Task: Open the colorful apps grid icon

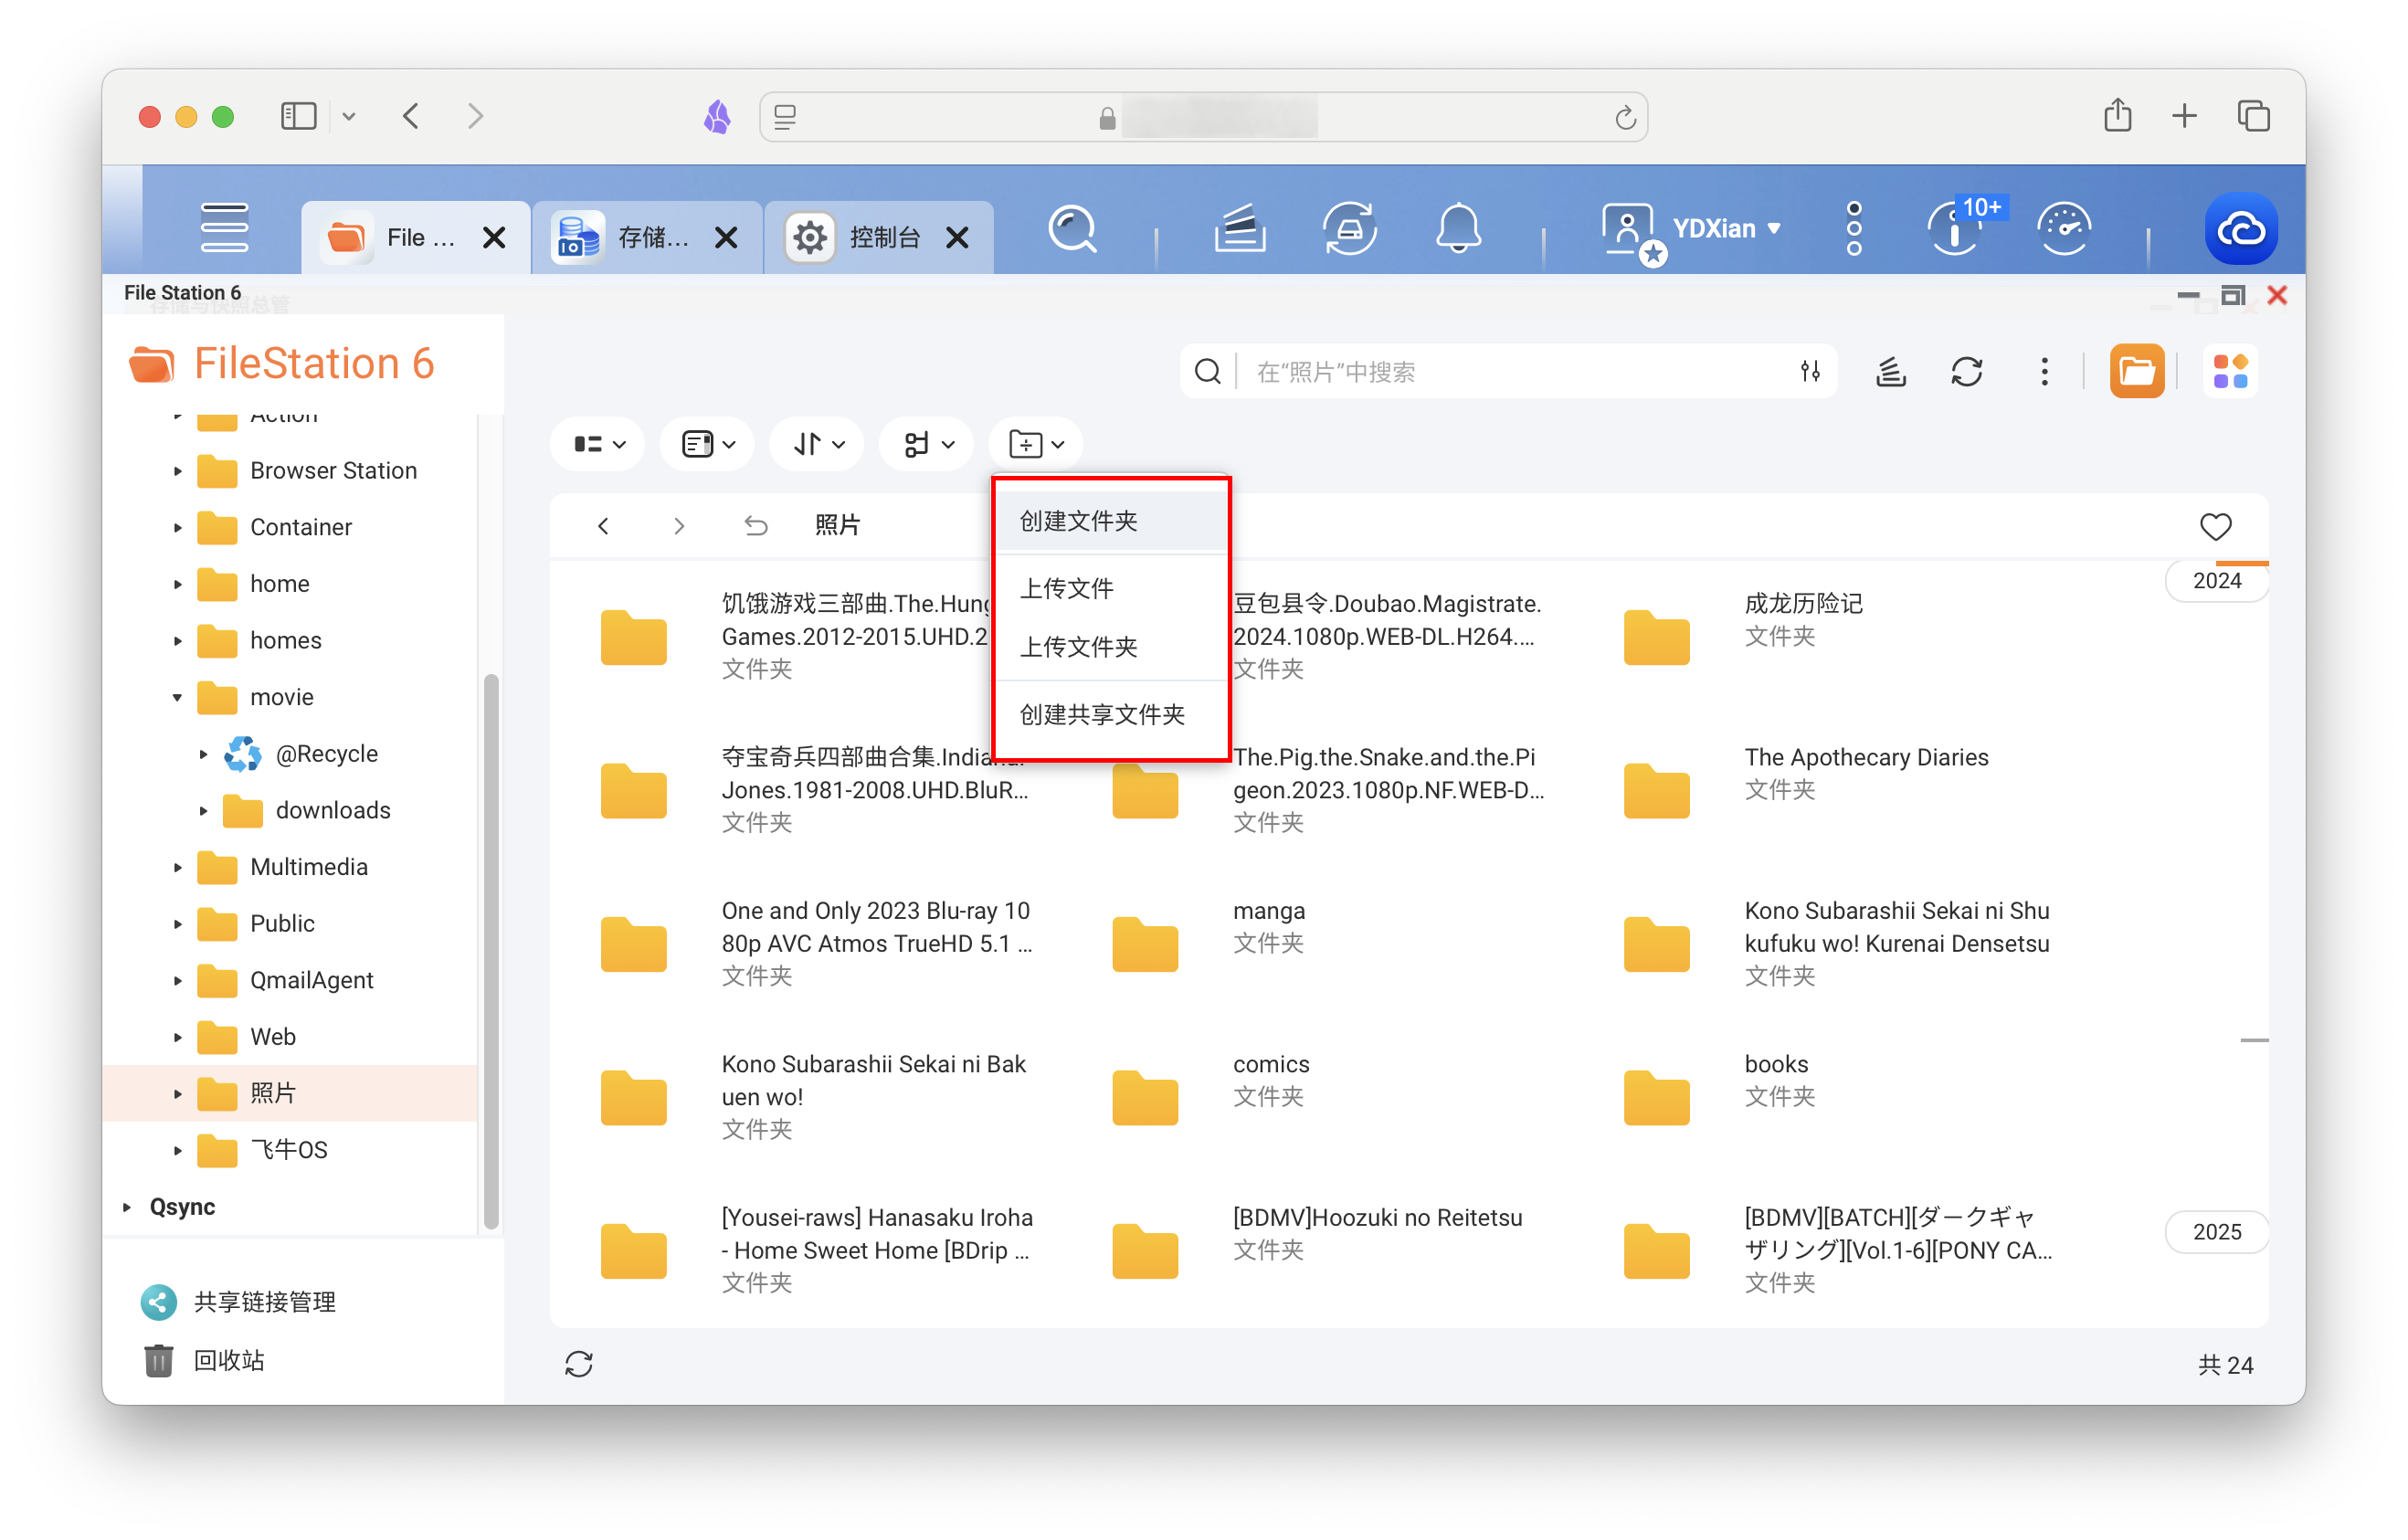Action: coord(2230,372)
